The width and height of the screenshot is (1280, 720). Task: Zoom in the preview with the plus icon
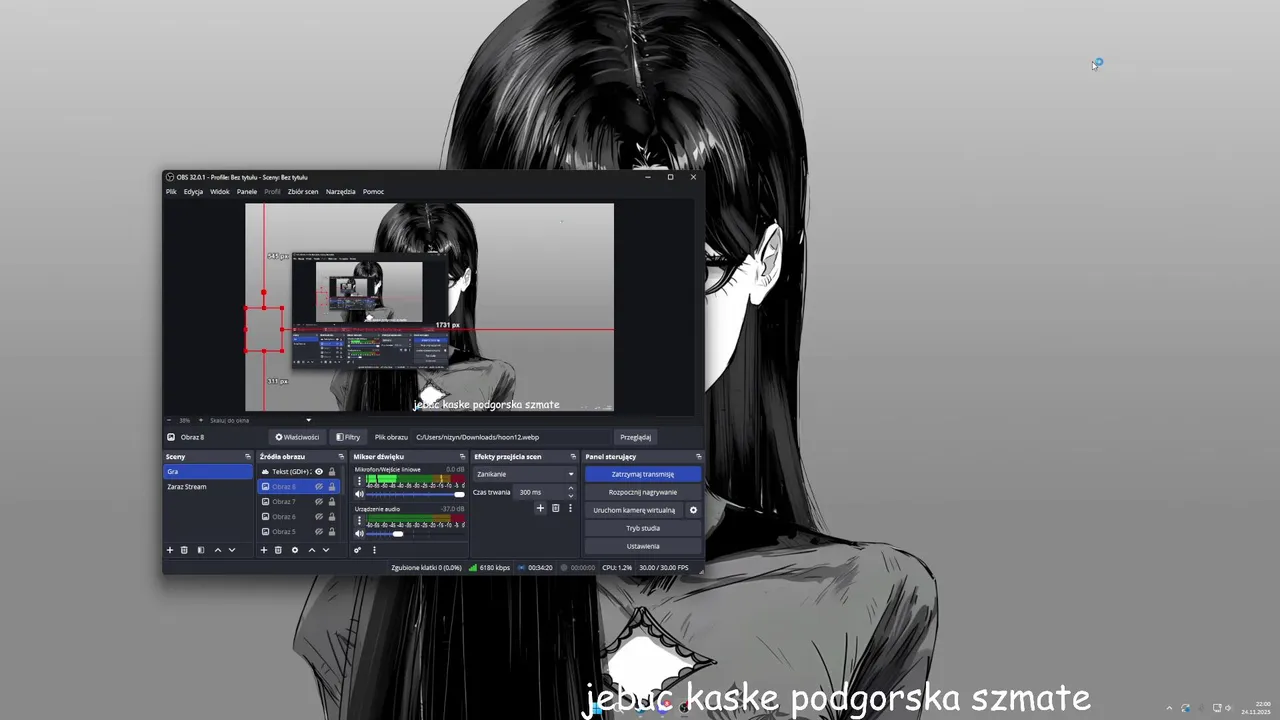(200, 420)
